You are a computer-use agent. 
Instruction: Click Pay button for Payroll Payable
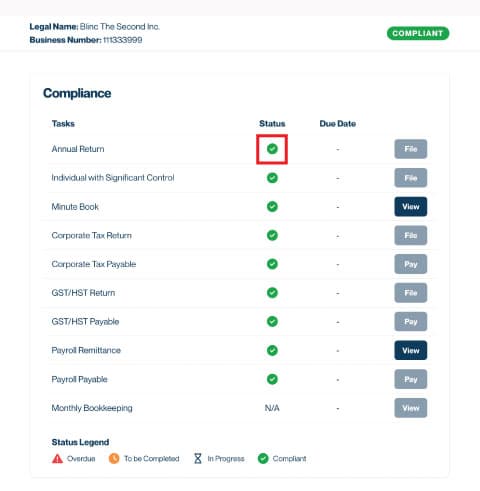(411, 379)
